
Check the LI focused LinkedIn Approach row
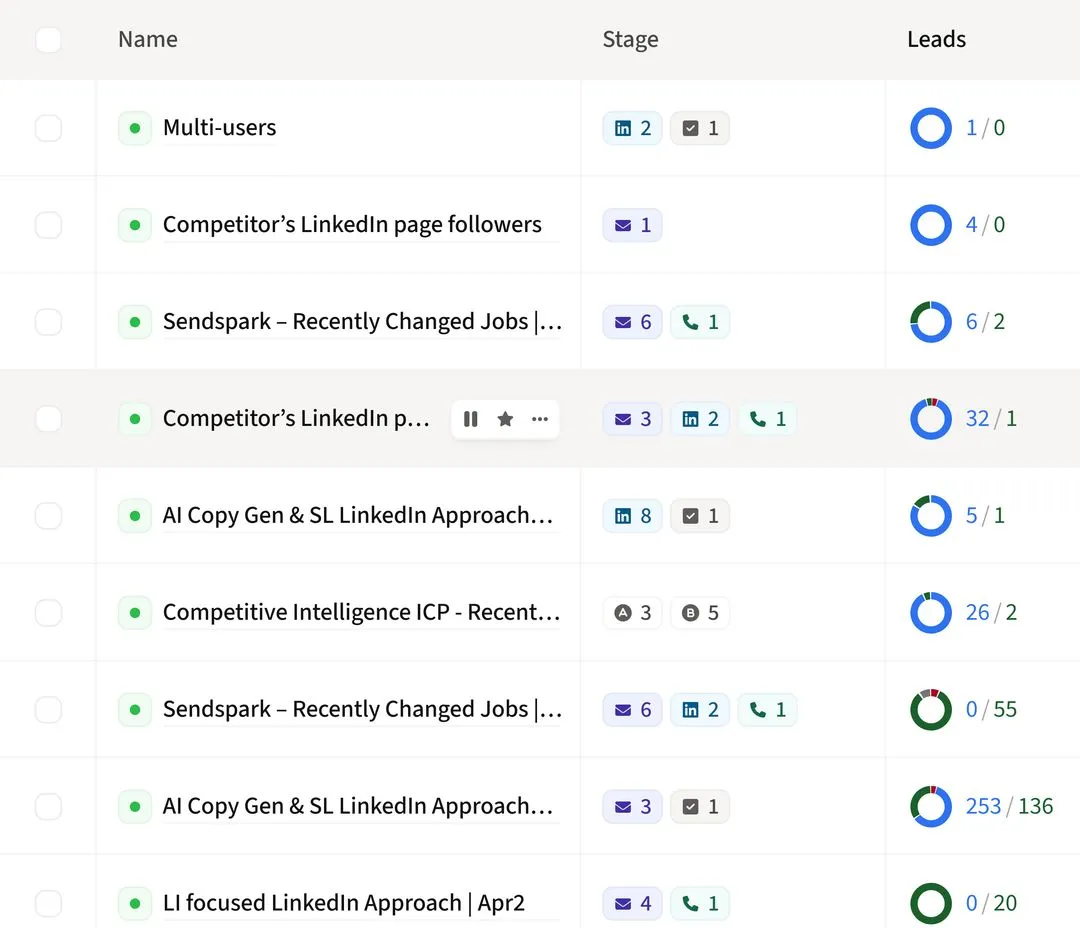tap(48, 903)
